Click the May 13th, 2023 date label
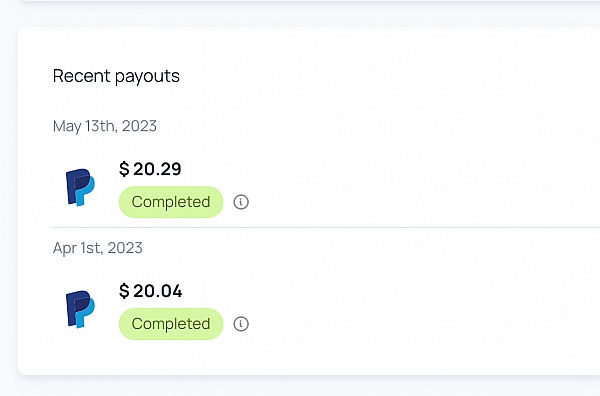The image size is (600, 396). pos(105,126)
